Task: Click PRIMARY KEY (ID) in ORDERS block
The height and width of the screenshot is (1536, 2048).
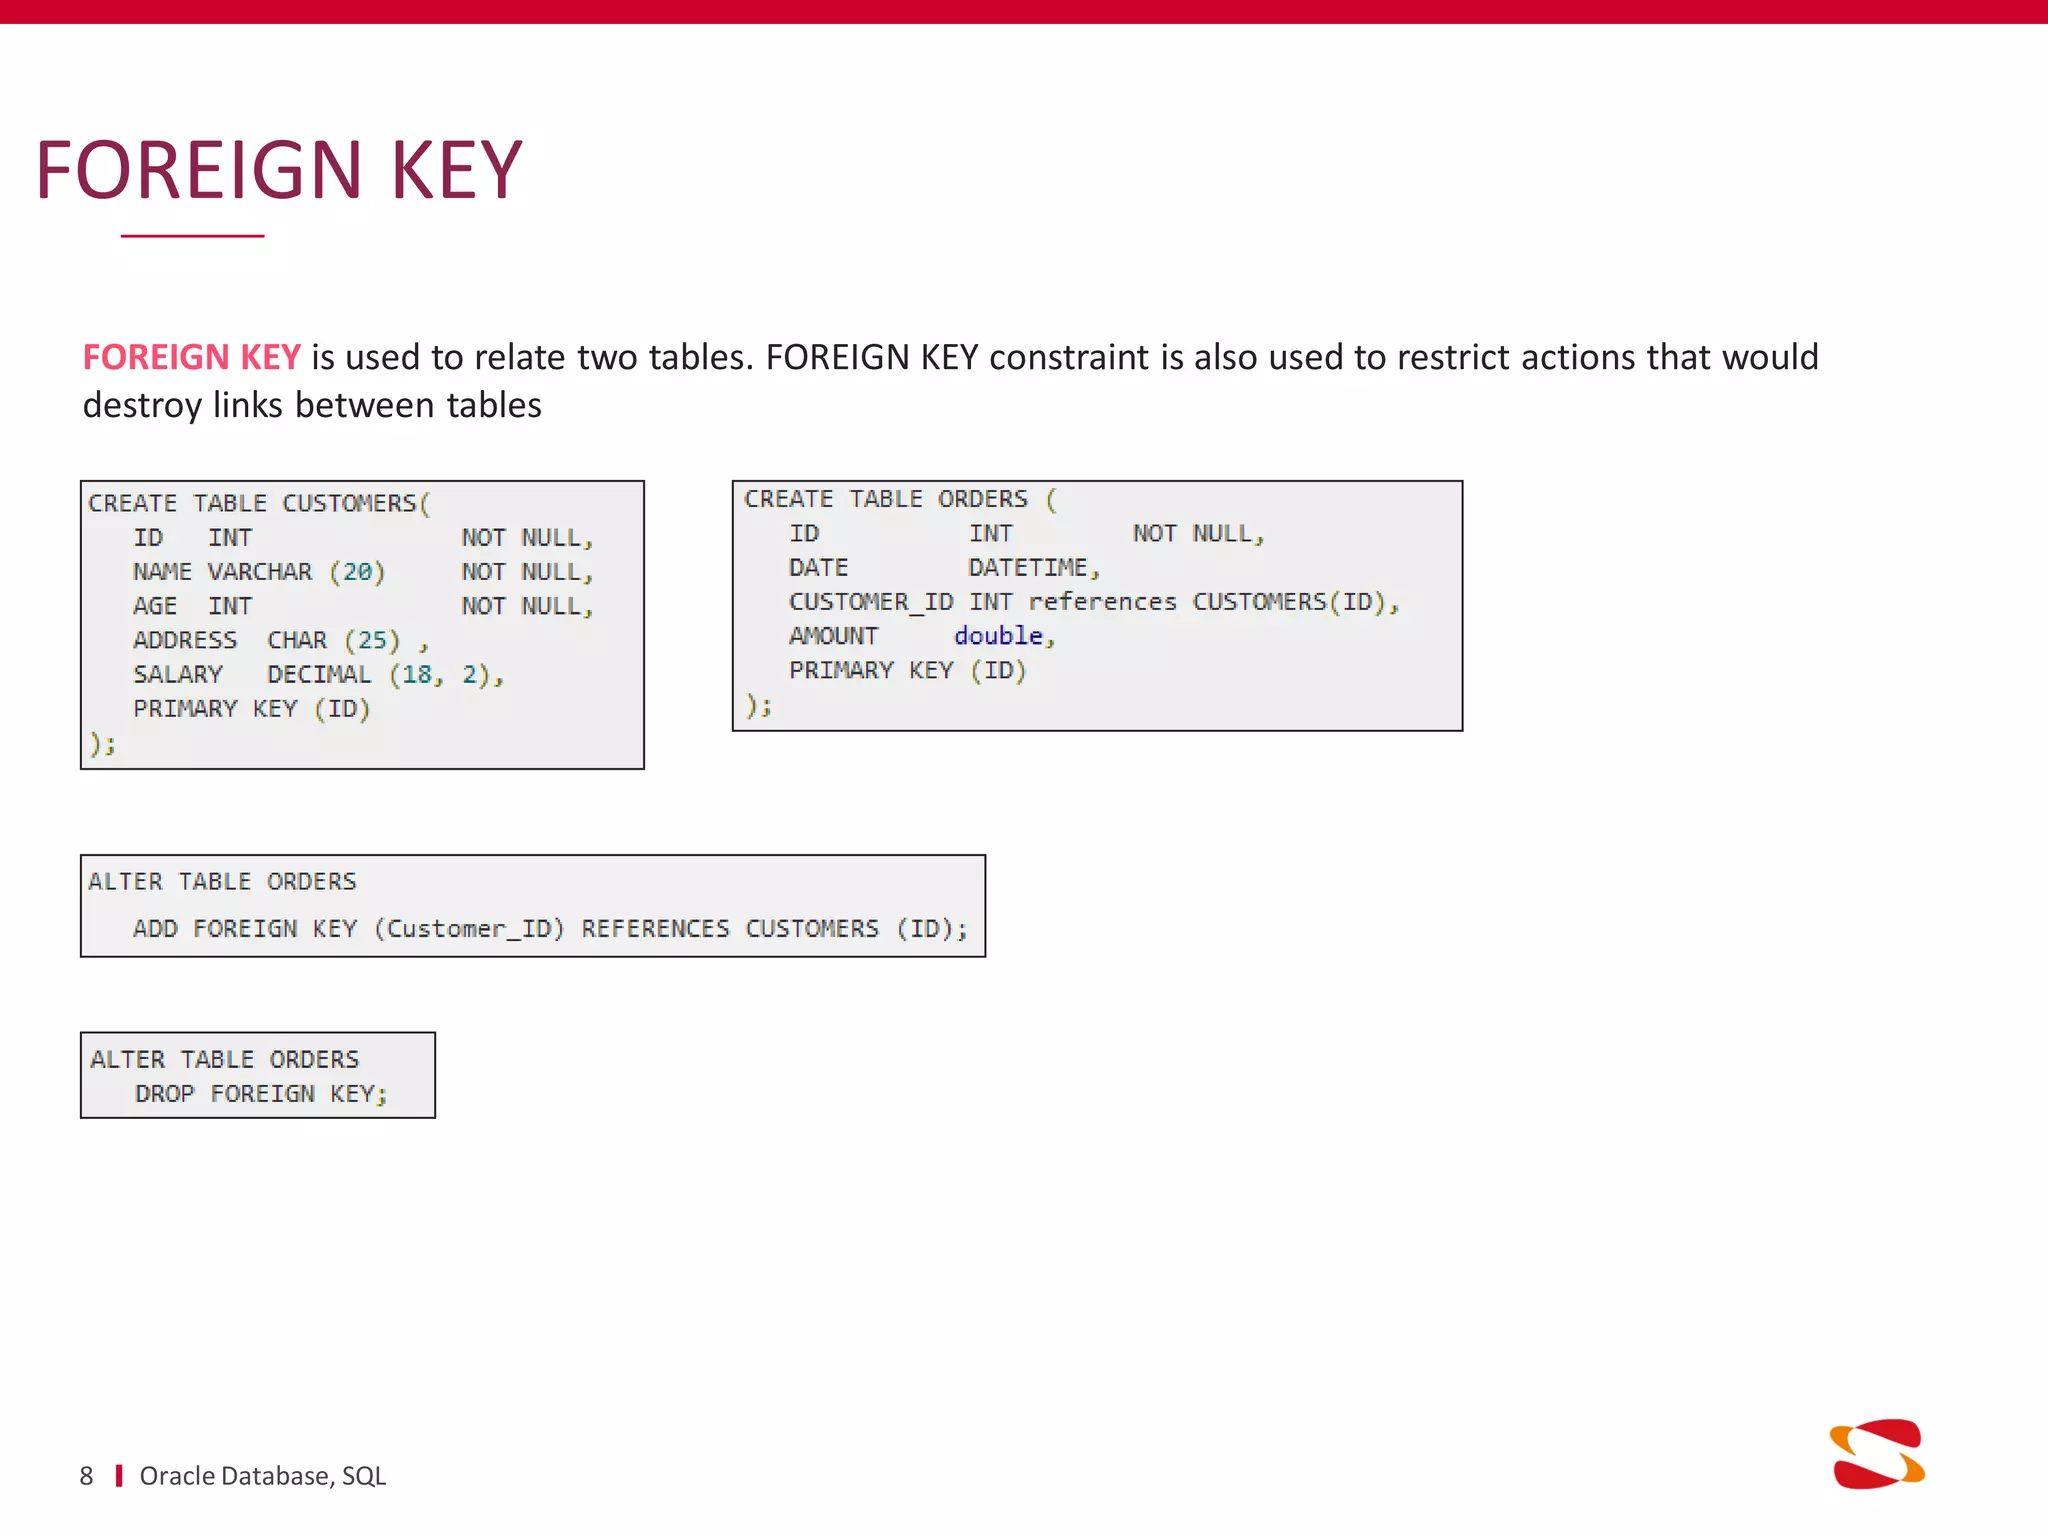Action: pos(908,670)
